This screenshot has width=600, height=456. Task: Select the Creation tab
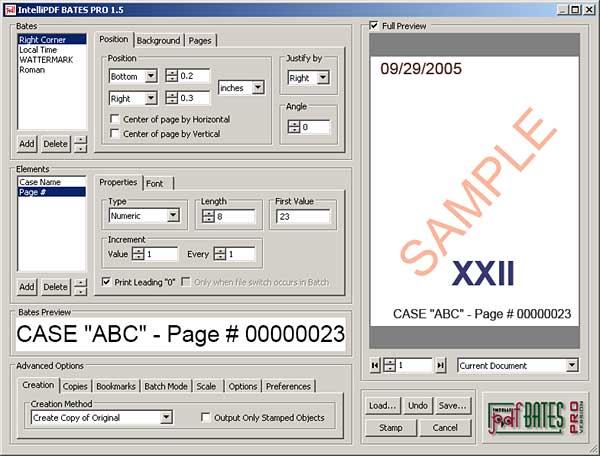pos(38,385)
